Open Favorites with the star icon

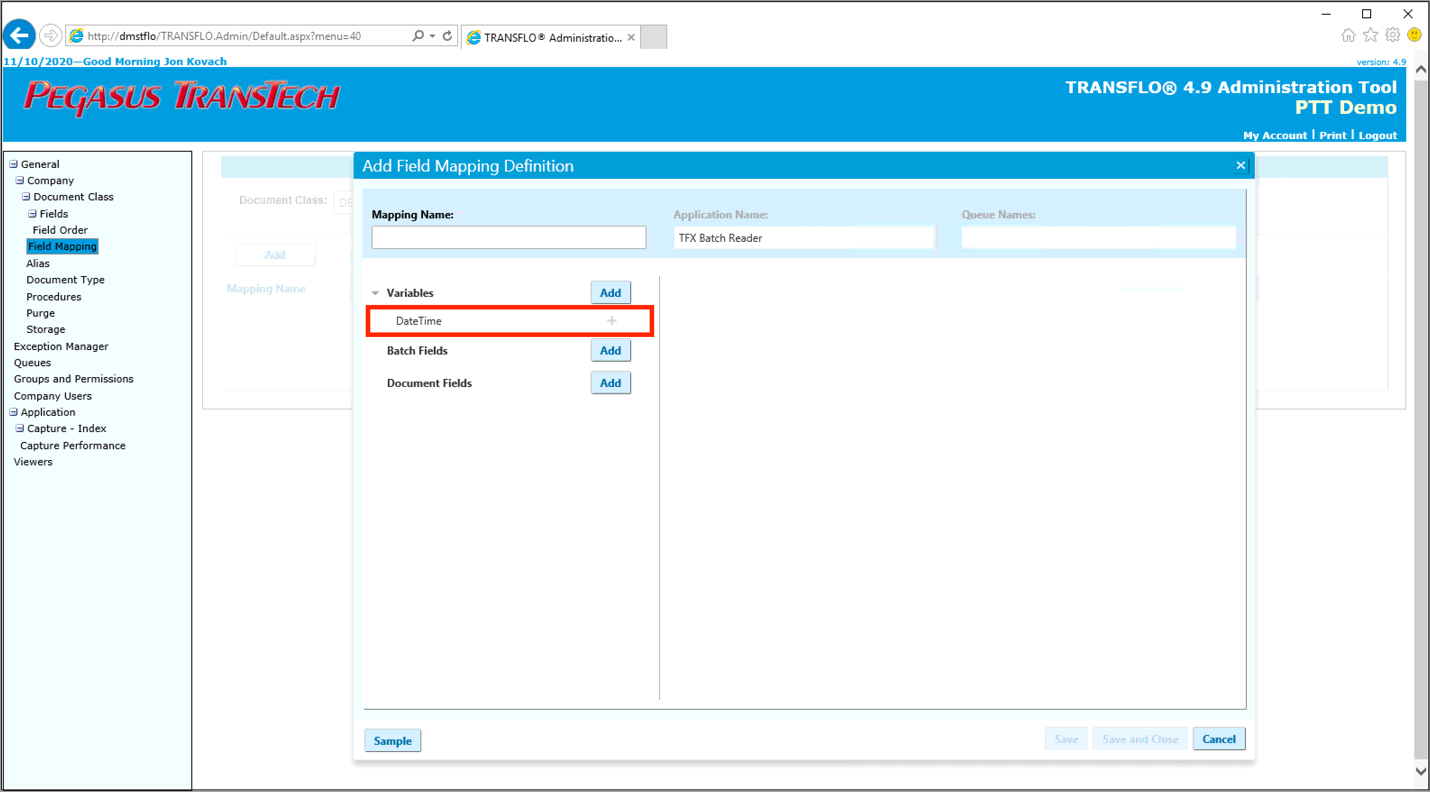1370,35
